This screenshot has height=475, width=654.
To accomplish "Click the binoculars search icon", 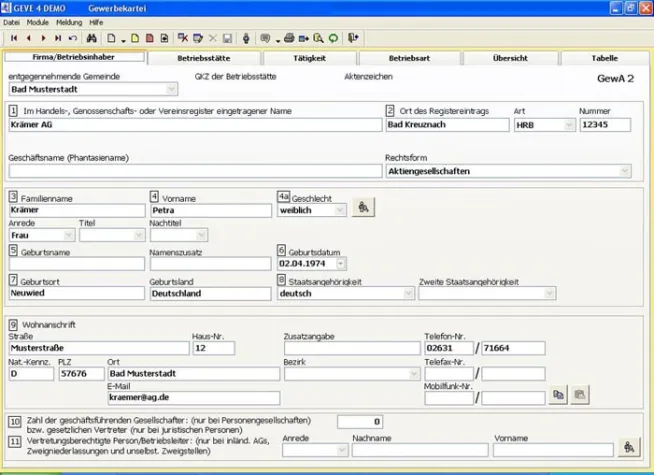I will click(91, 38).
